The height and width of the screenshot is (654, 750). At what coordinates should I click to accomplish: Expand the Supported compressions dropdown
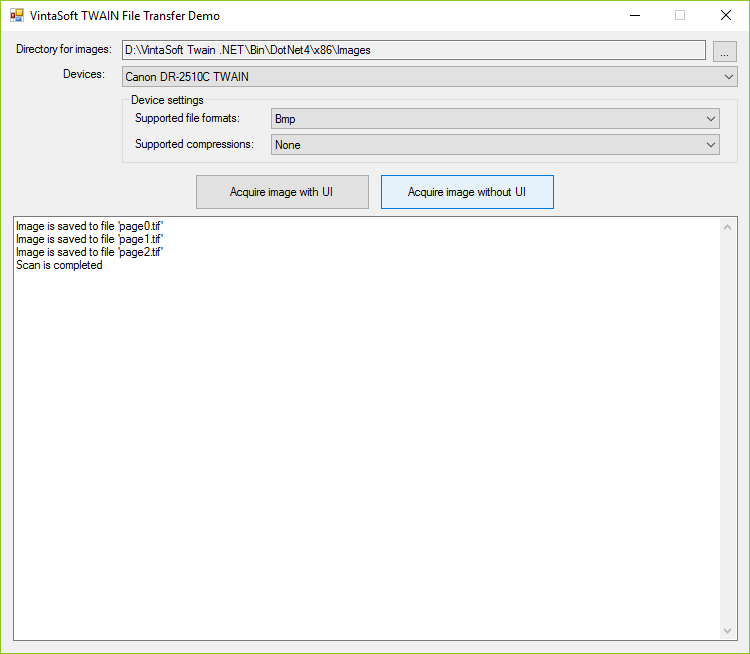point(495,145)
